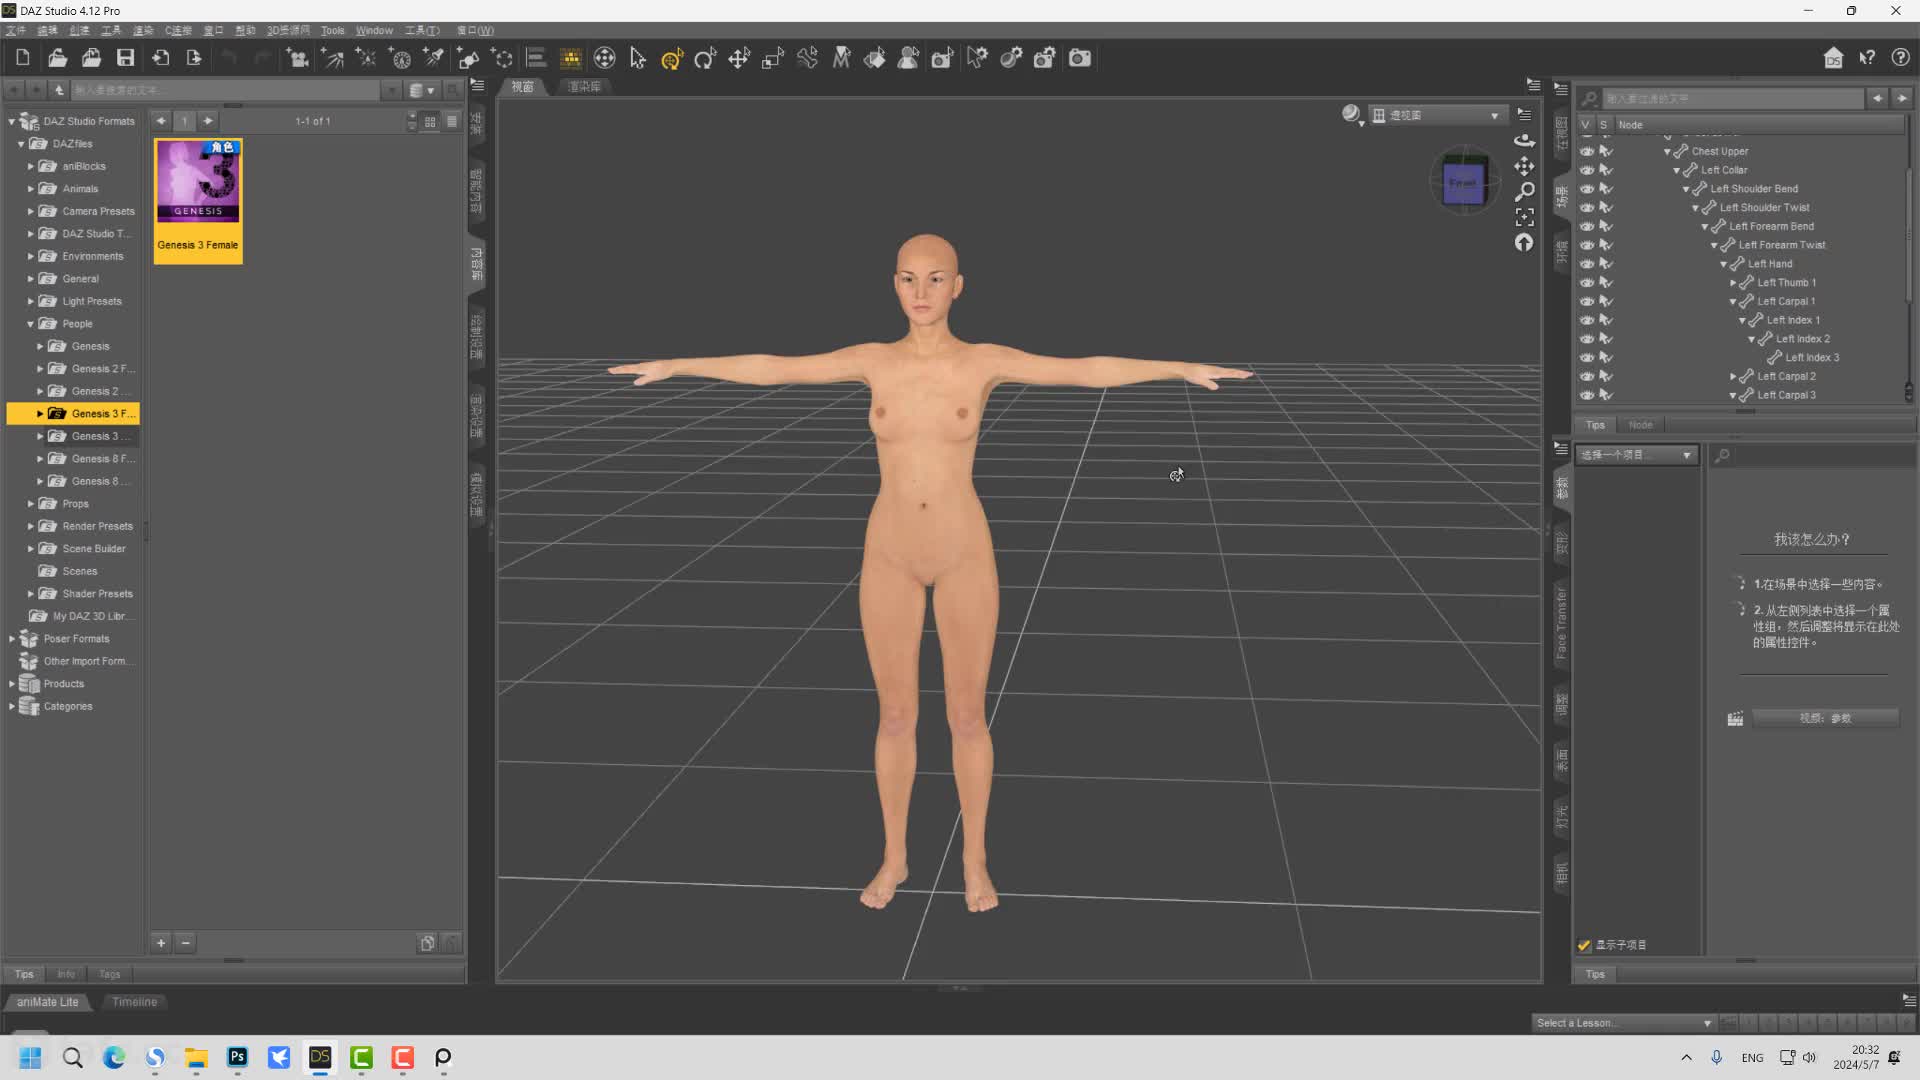Switch to the Timeline tab
Image resolution: width=1920 pixels, height=1080 pixels.
pyautogui.click(x=134, y=1002)
